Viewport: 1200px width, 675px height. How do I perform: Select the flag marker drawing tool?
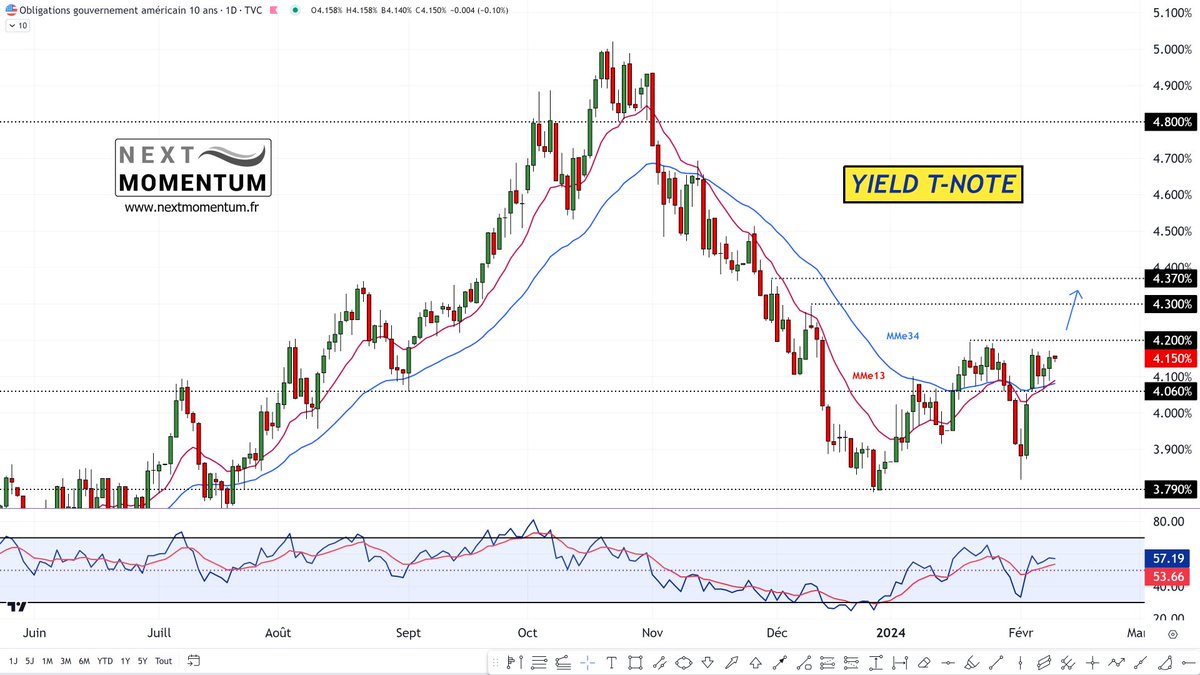pyautogui.click(x=515, y=662)
